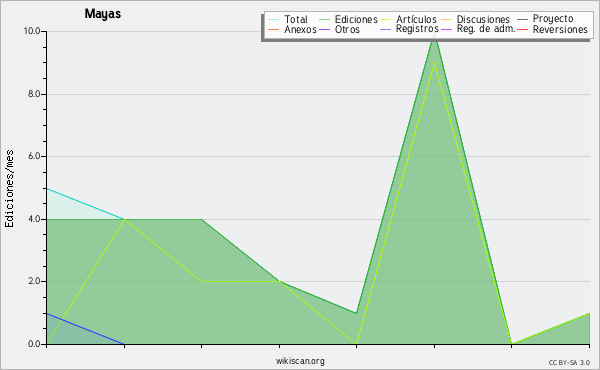
Task: Click the 10.0 y-axis value
Action: point(32,31)
